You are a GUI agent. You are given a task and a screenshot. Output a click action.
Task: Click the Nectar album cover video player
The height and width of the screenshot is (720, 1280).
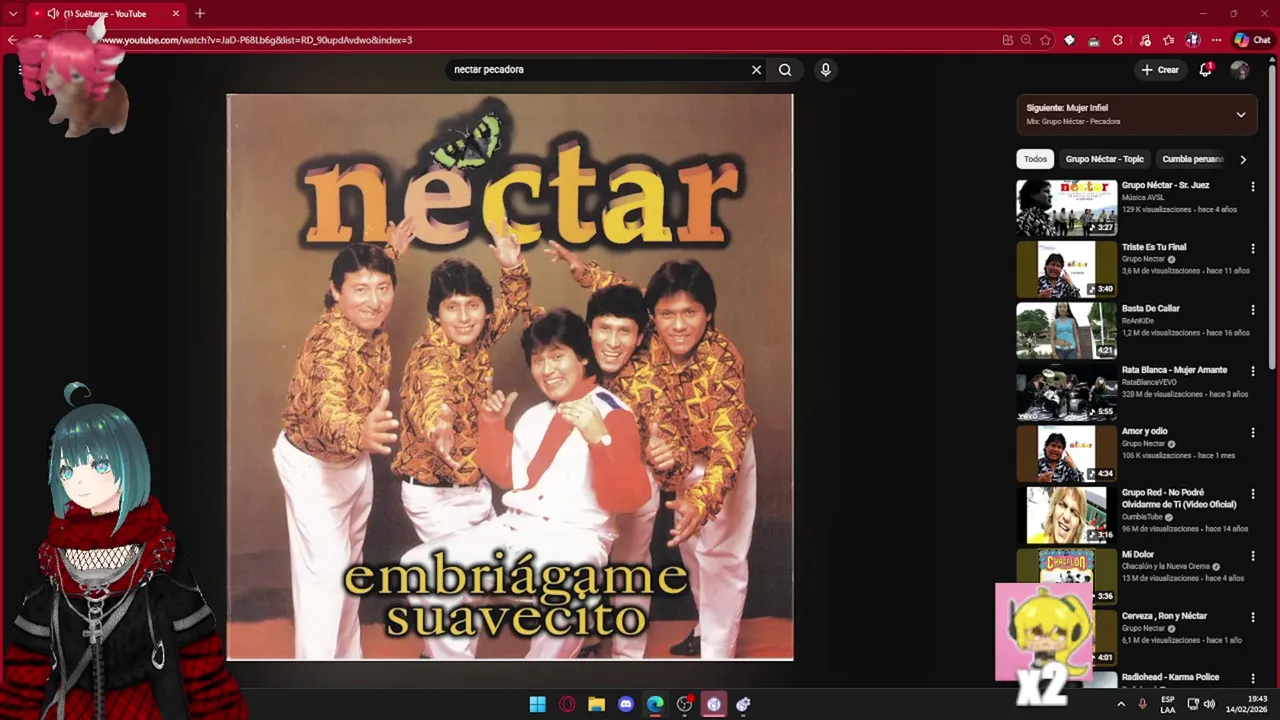click(510, 377)
